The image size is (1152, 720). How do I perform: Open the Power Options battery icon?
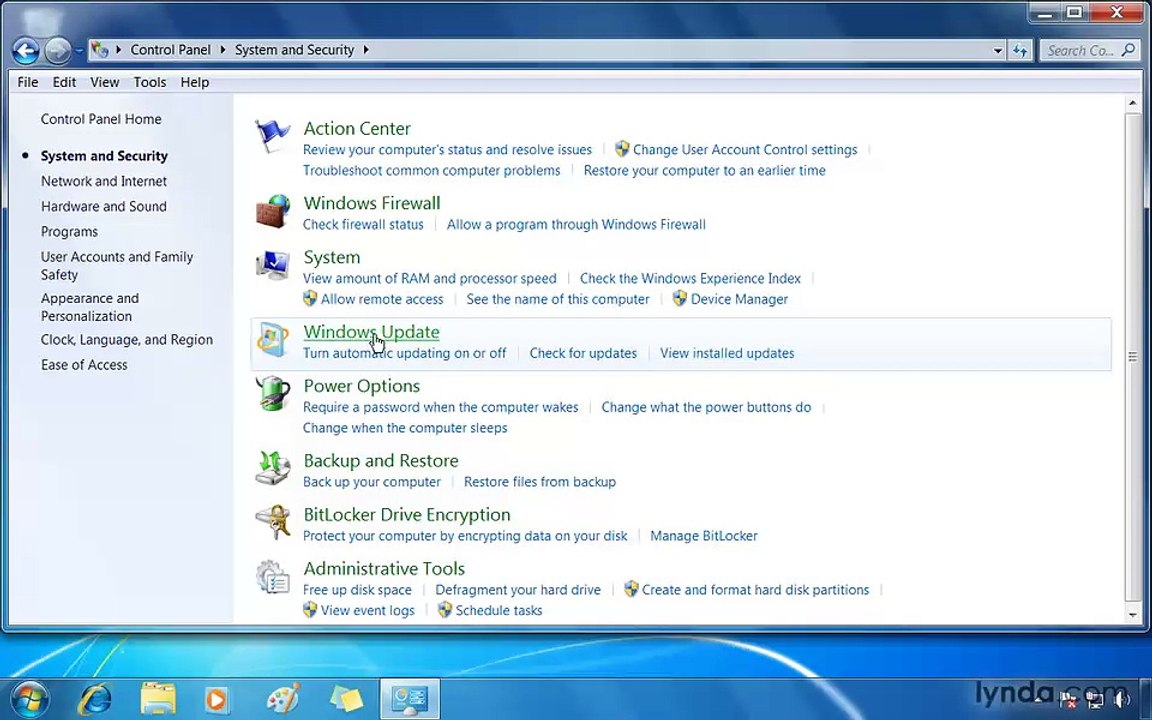tap(273, 394)
